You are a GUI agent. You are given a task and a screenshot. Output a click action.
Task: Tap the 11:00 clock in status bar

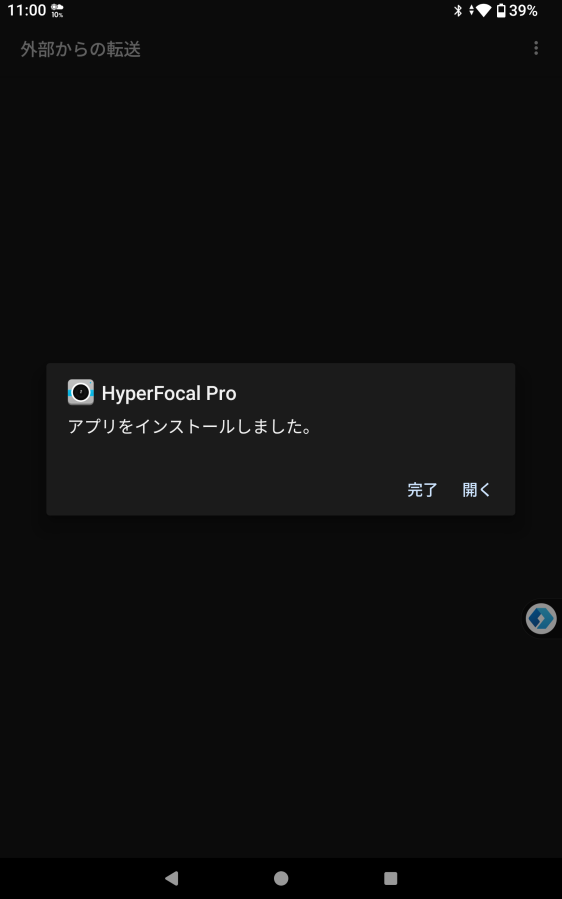tap(26, 10)
